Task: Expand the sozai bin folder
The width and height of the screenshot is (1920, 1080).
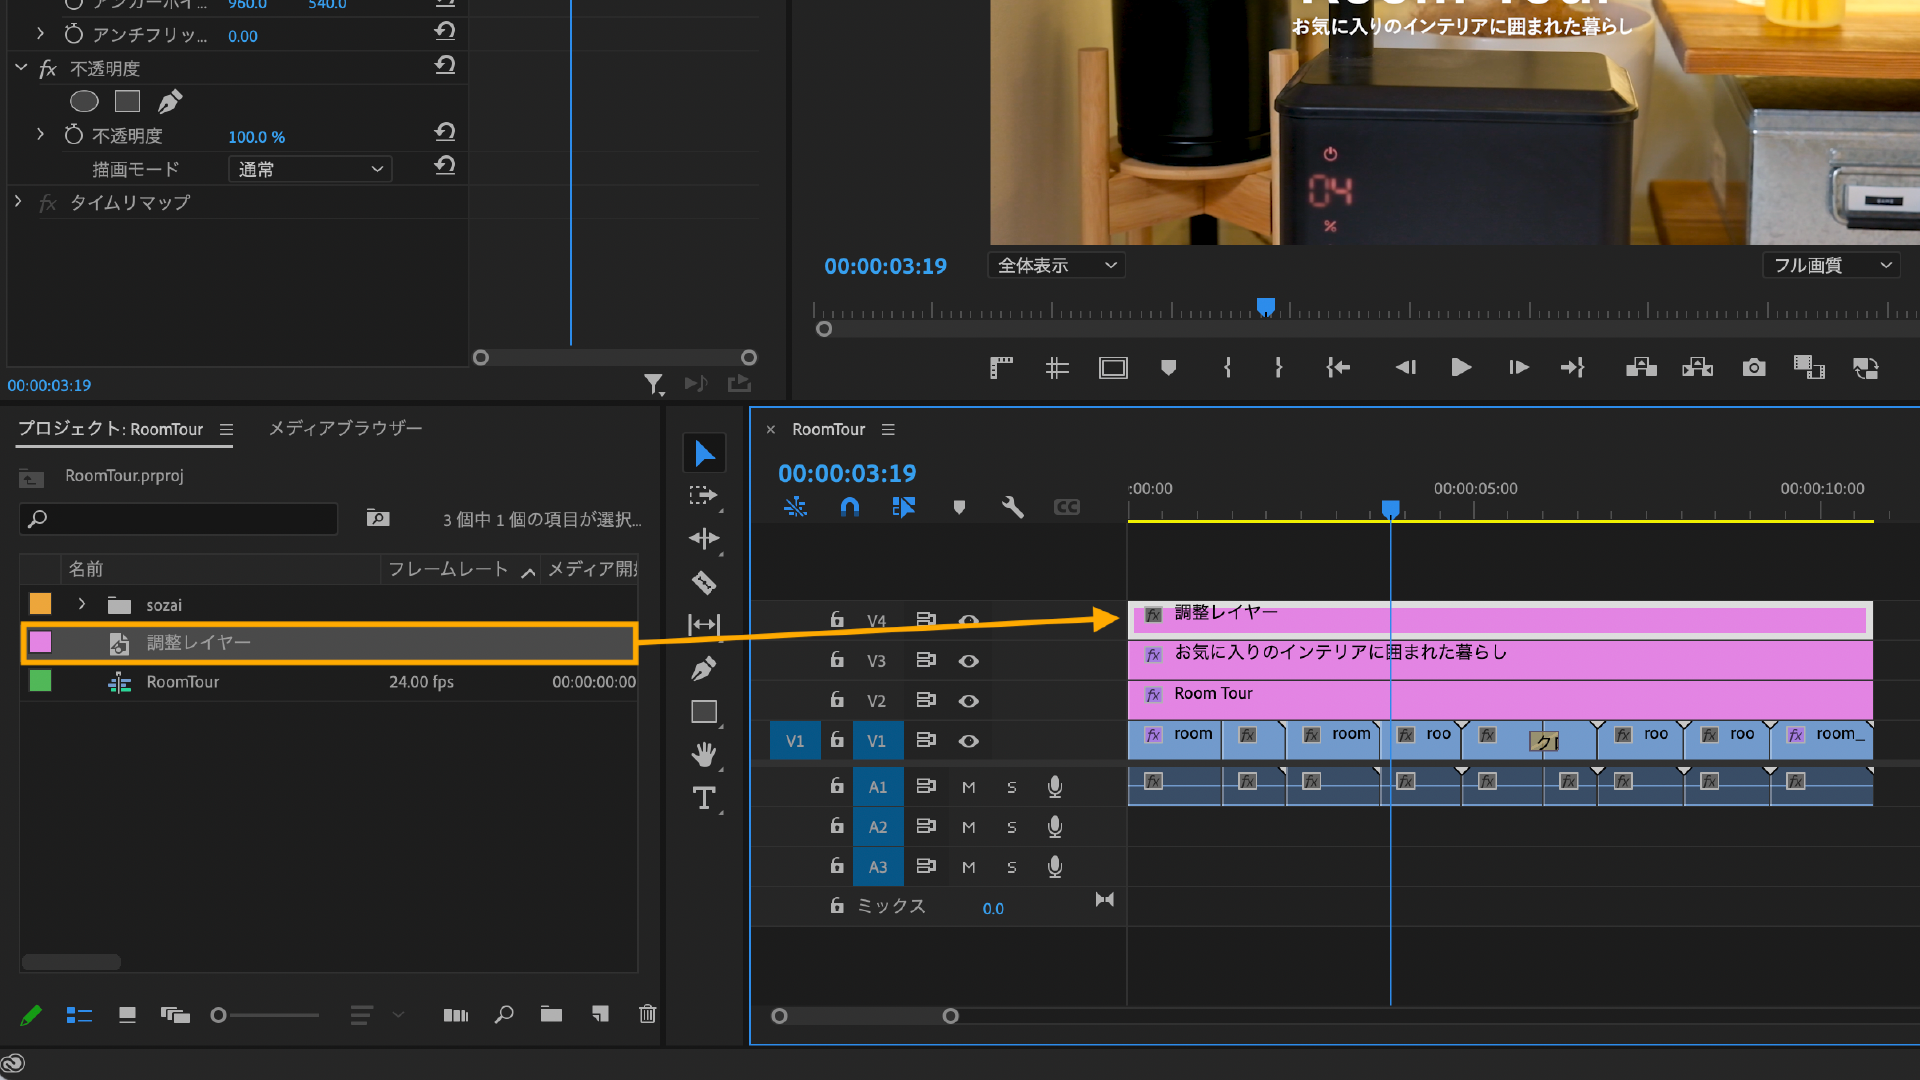Action: pos(82,604)
